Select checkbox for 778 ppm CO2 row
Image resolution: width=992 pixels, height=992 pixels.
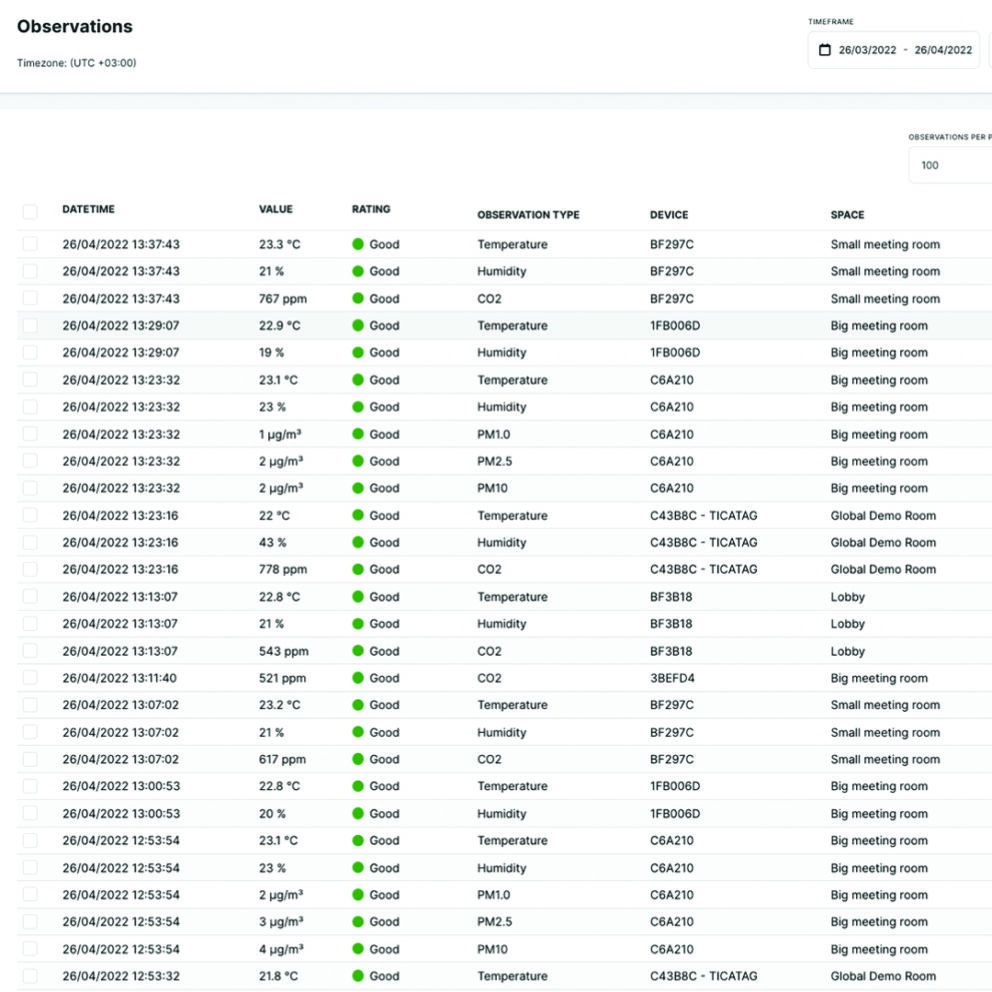tap(30, 569)
